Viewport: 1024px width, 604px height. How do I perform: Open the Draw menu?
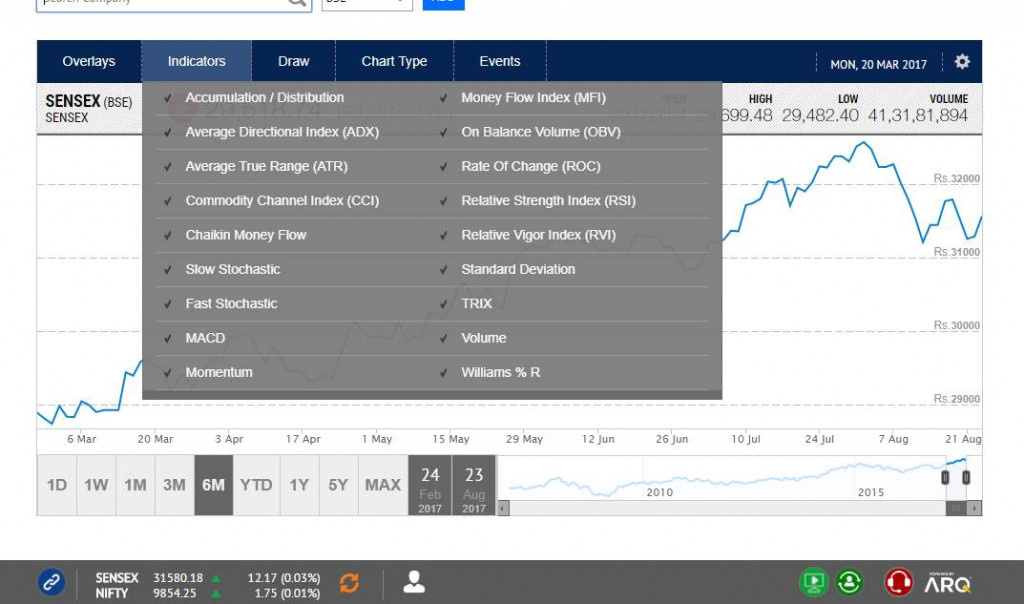pos(293,62)
